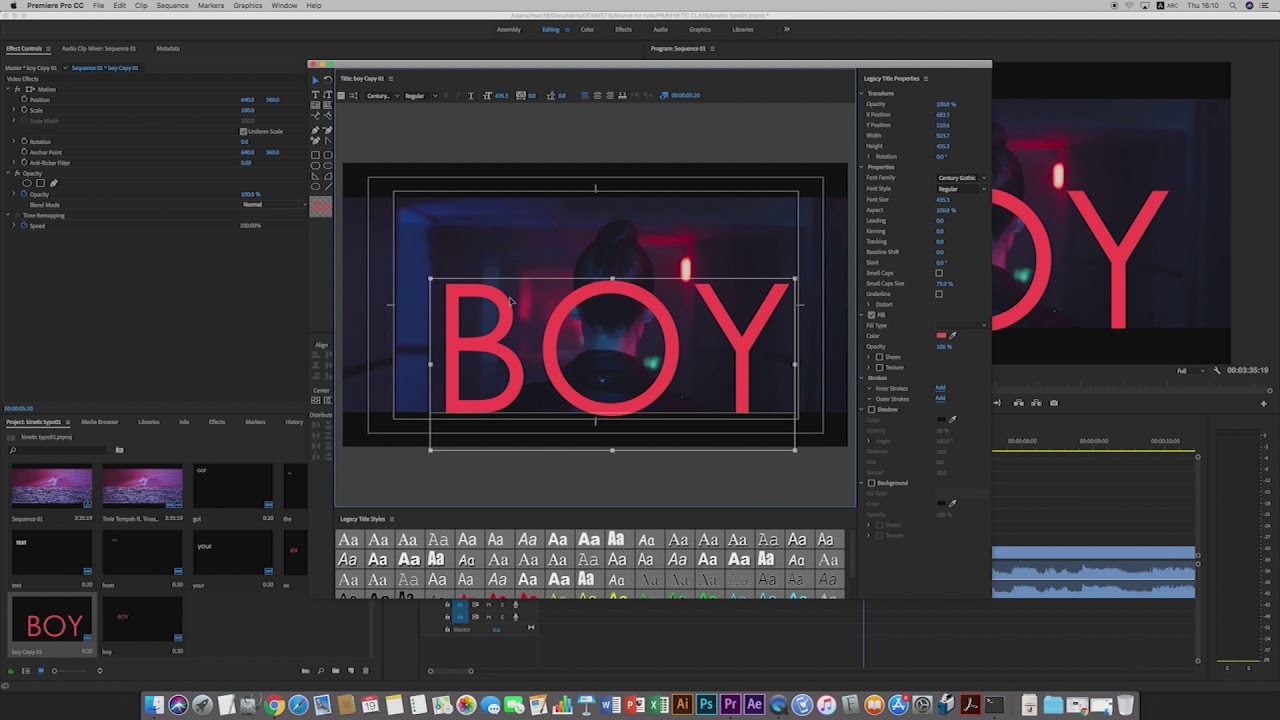Select the horizontal Type tool

click(x=316, y=95)
